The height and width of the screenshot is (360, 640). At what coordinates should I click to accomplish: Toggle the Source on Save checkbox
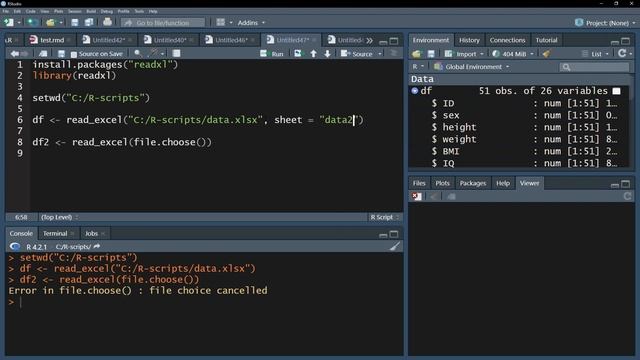pos(74,54)
